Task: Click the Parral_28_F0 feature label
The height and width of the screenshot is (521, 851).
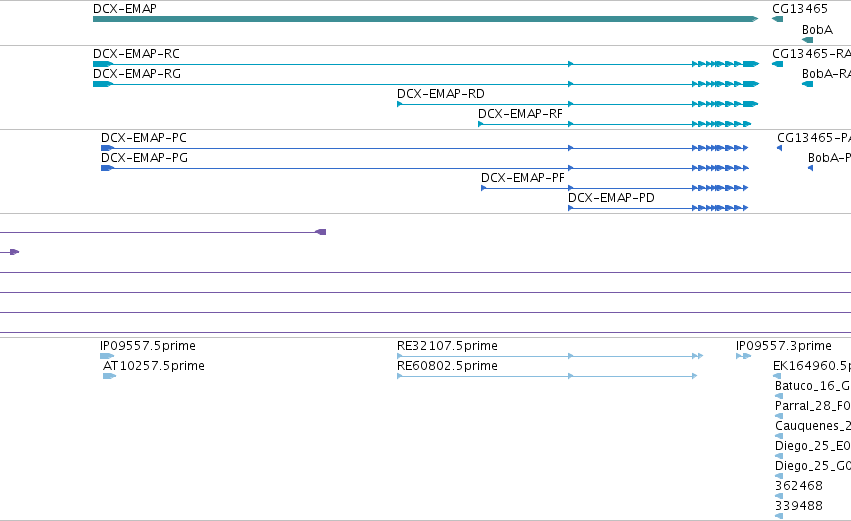Action: (812, 406)
